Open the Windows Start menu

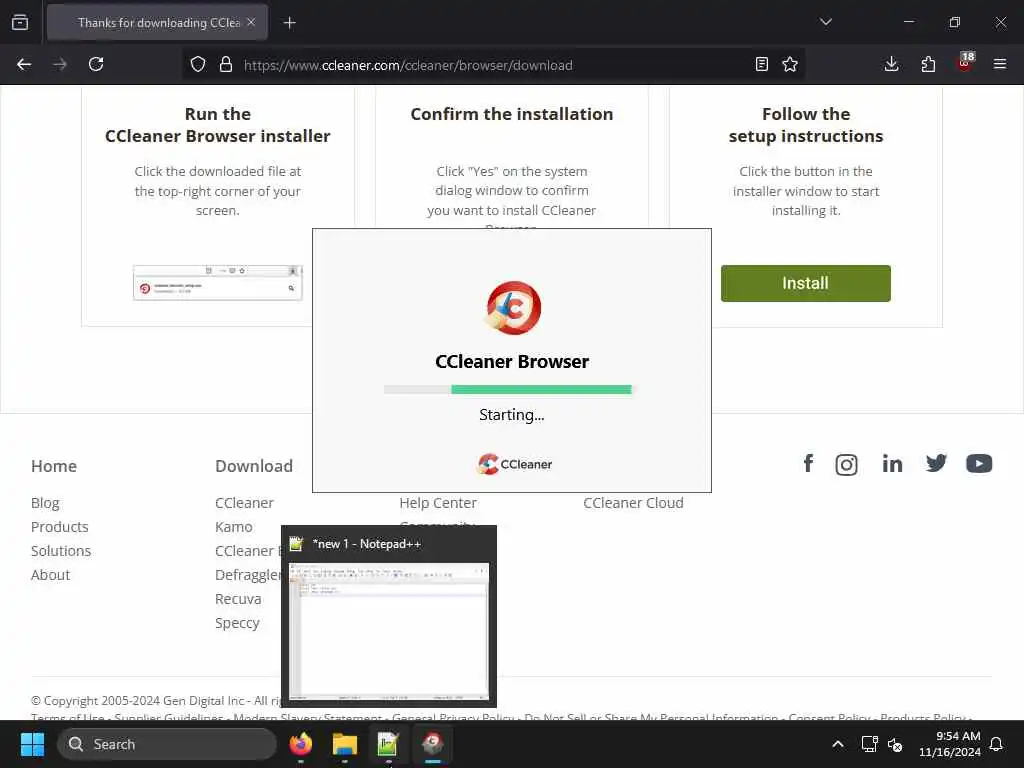coord(32,744)
